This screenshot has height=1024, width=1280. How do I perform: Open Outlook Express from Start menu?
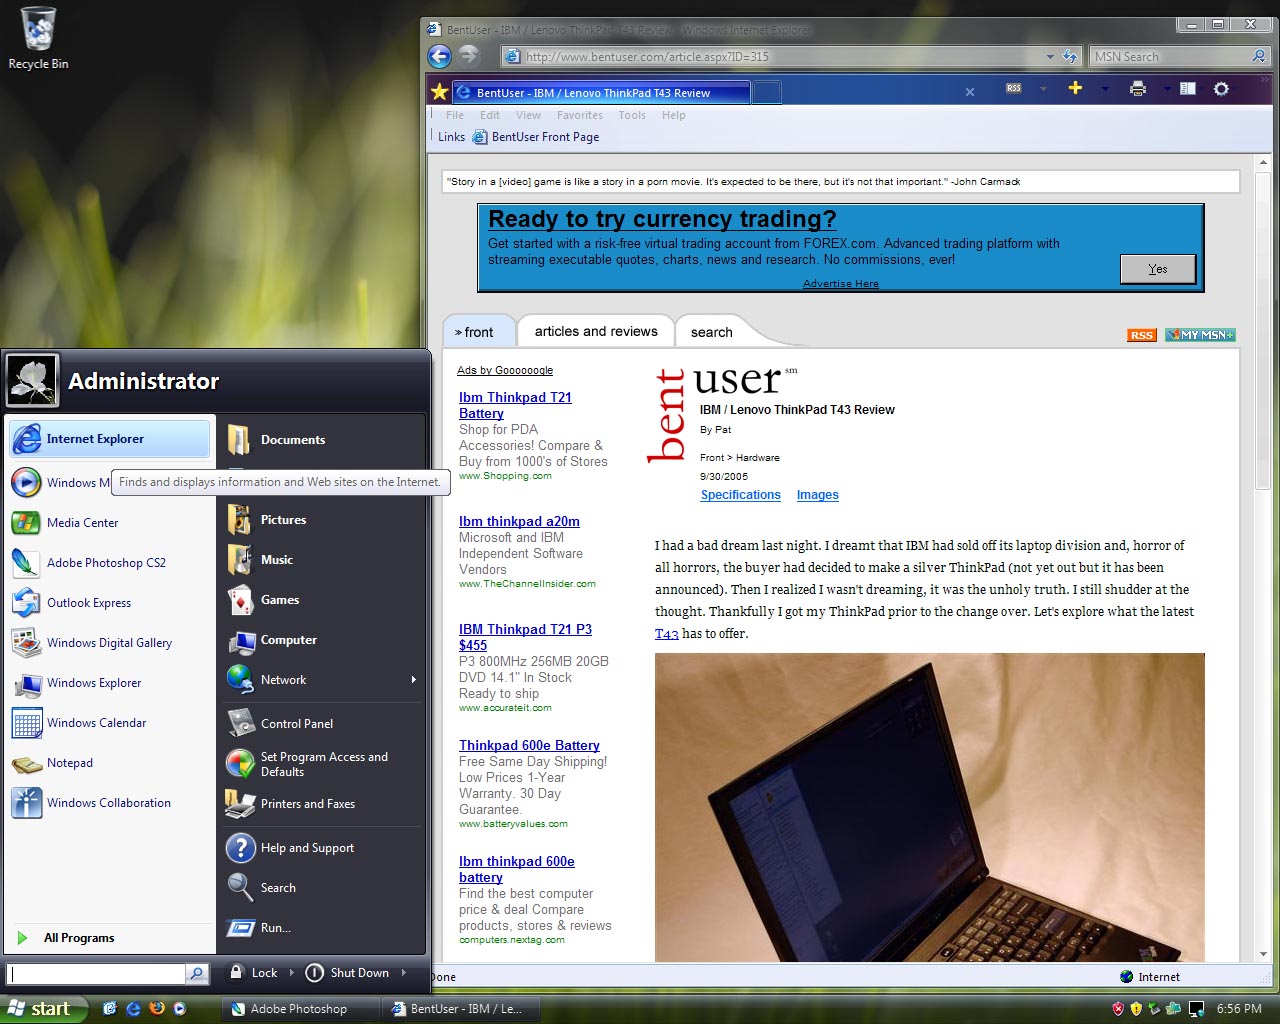coord(110,602)
